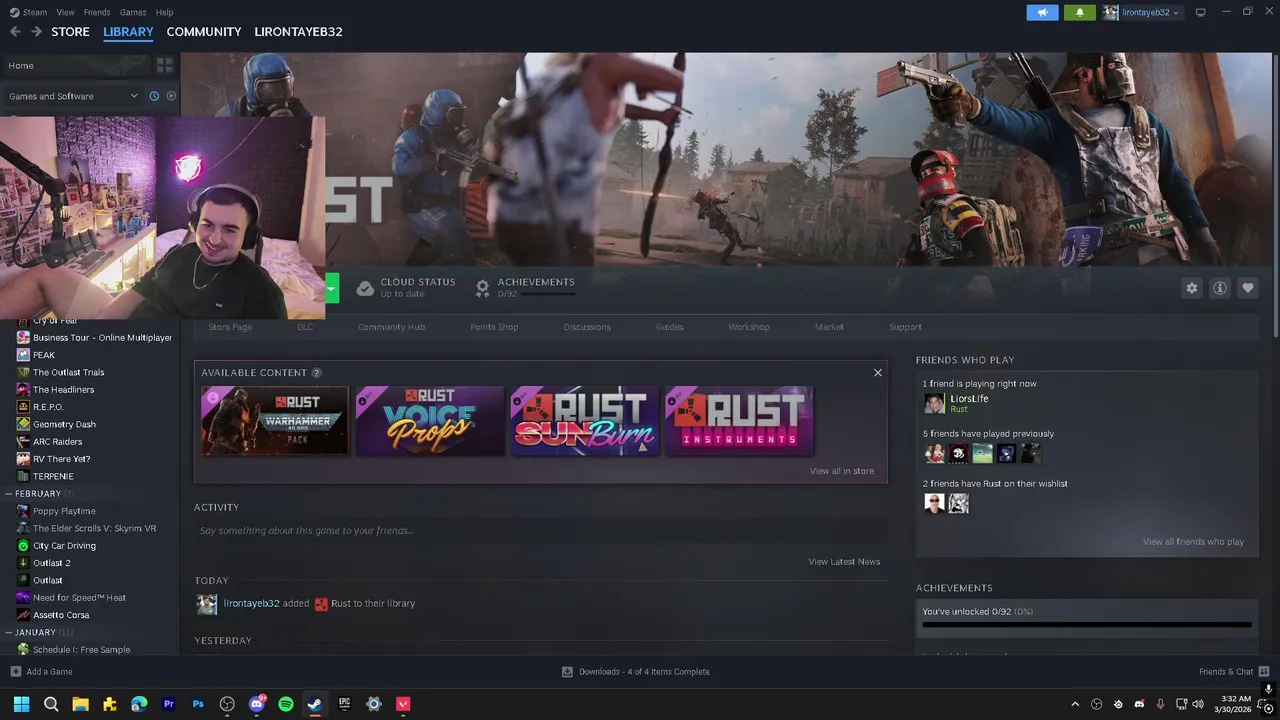Screen dimensions: 1280x720
Task: Click View Latest News
Action: (844, 562)
